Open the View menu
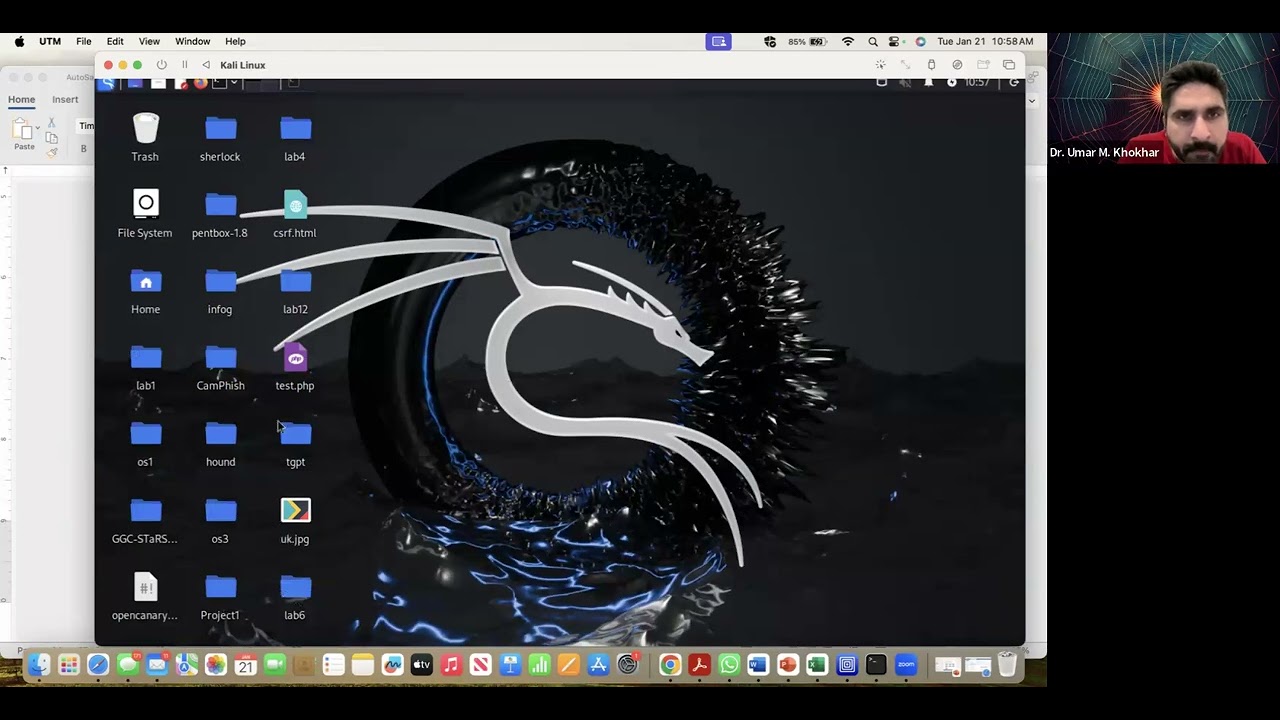This screenshot has width=1280, height=720. tap(149, 41)
